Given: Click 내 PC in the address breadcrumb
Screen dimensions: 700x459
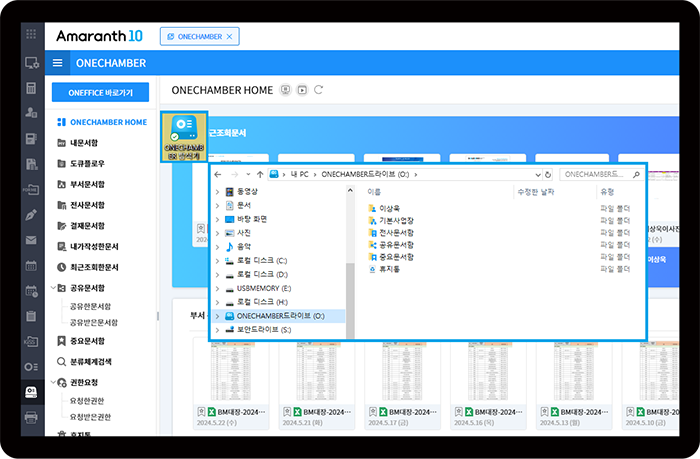Looking at the screenshot, I should click(x=300, y=175).
